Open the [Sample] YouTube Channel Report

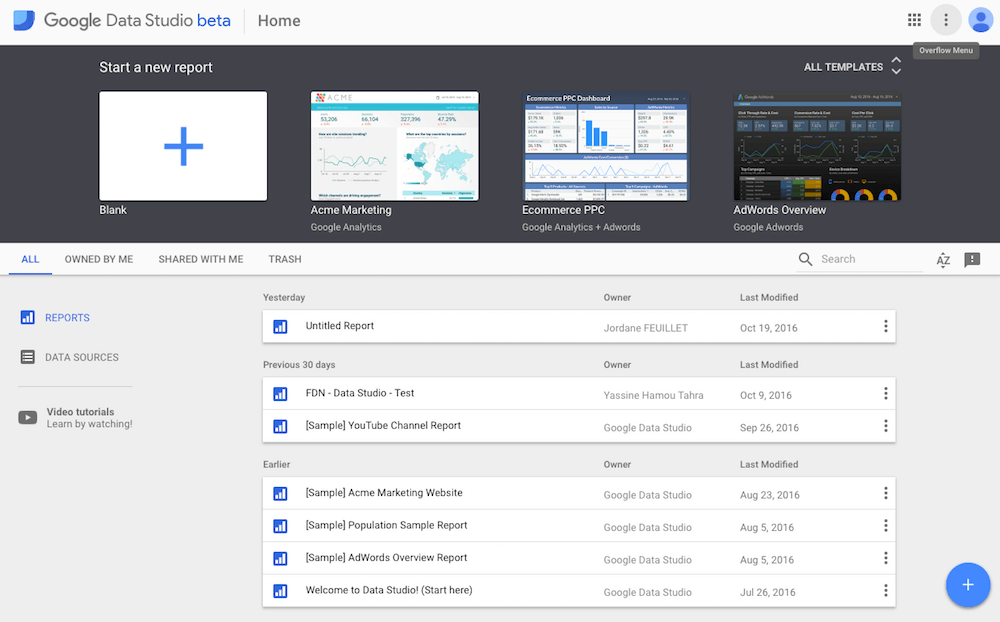pyautogui.click(x=383, y=426)
